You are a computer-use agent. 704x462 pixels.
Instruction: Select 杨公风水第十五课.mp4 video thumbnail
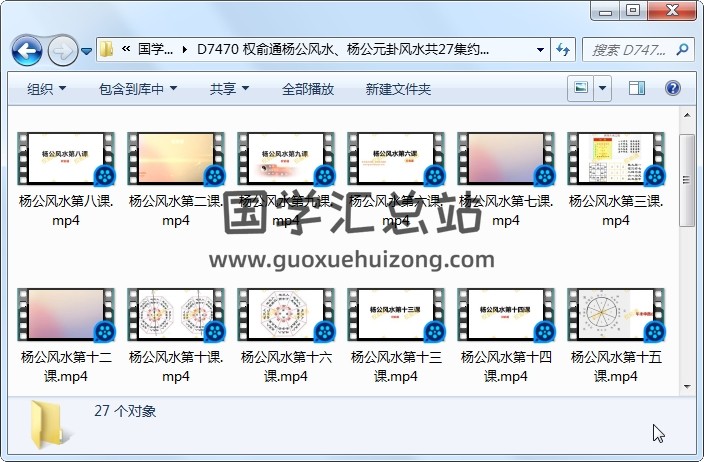616,314
